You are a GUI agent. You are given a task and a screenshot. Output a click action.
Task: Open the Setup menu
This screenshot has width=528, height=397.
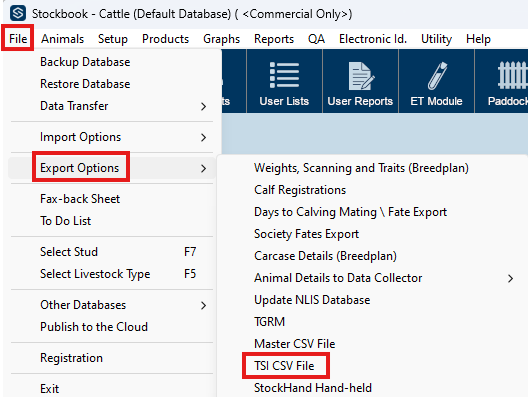tap(113, 39)
